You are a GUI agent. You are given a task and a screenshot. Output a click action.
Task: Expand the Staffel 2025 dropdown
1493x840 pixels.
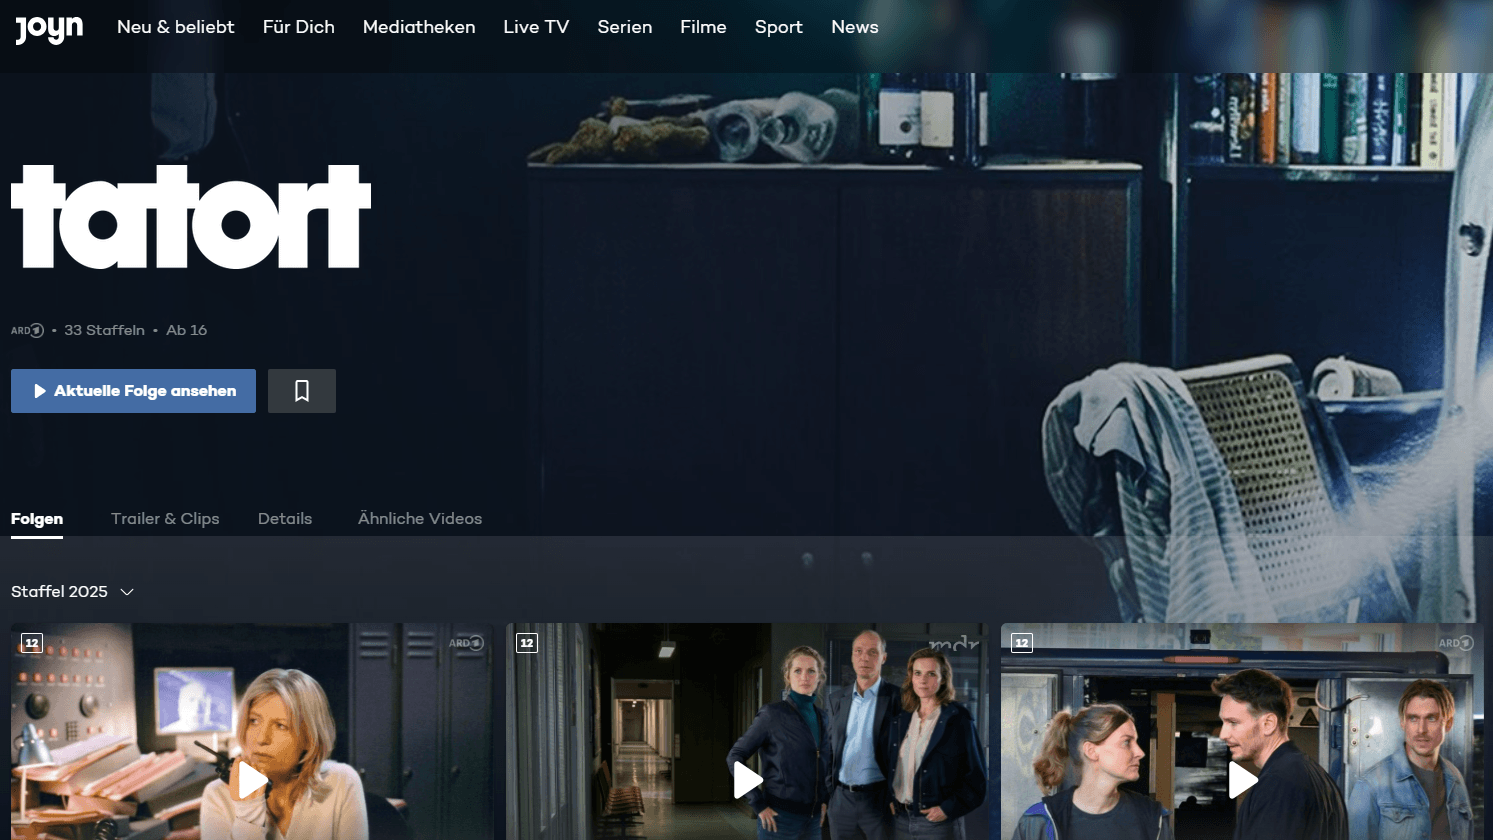pos(72,591)
